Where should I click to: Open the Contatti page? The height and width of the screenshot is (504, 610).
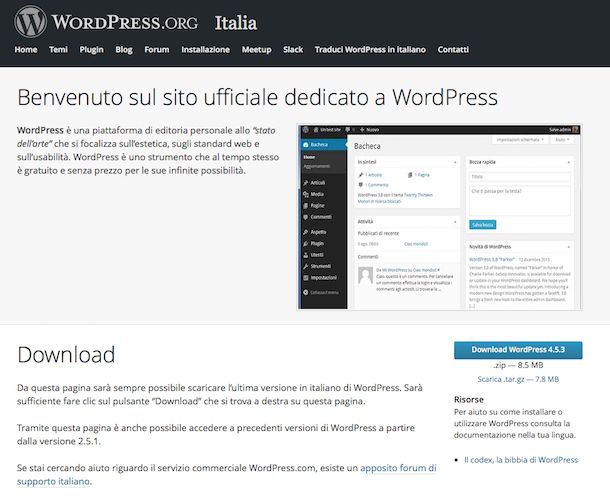[x=453, y=49]
